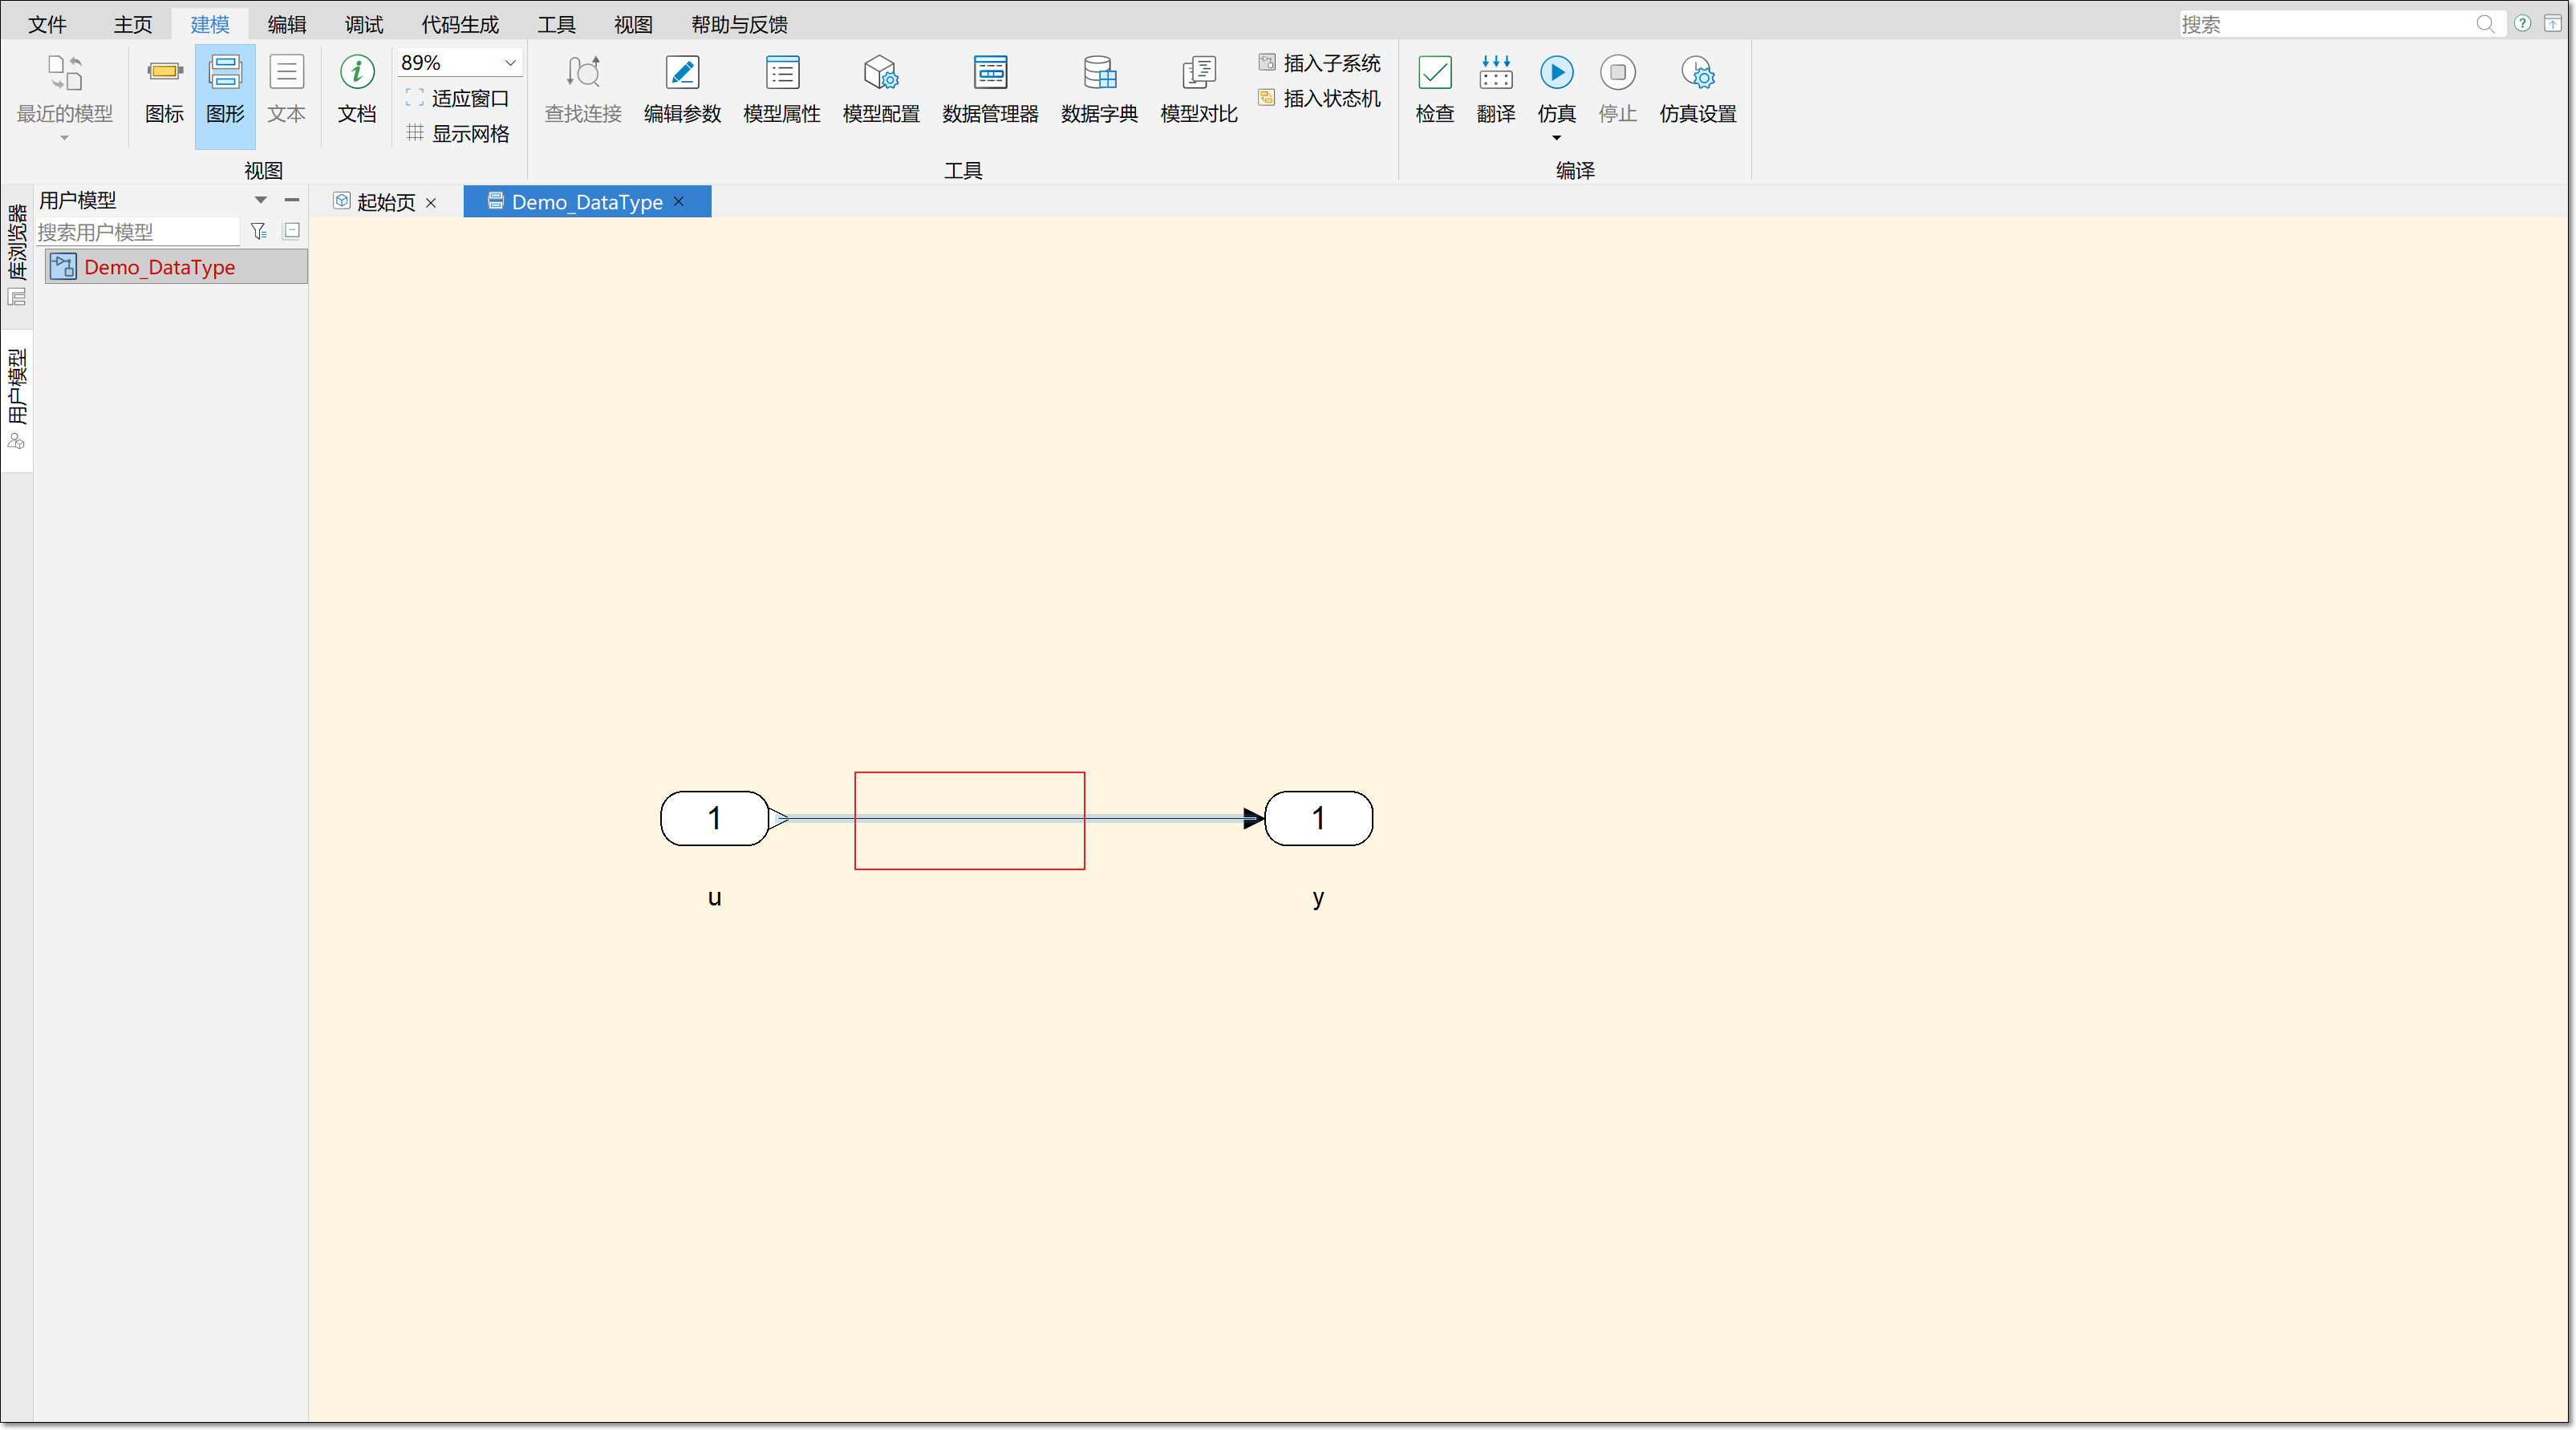The height and width of the screenshot is (1430, 2576).
Task: Open the 89% zoom level dropdown
Action: point(509,62)
